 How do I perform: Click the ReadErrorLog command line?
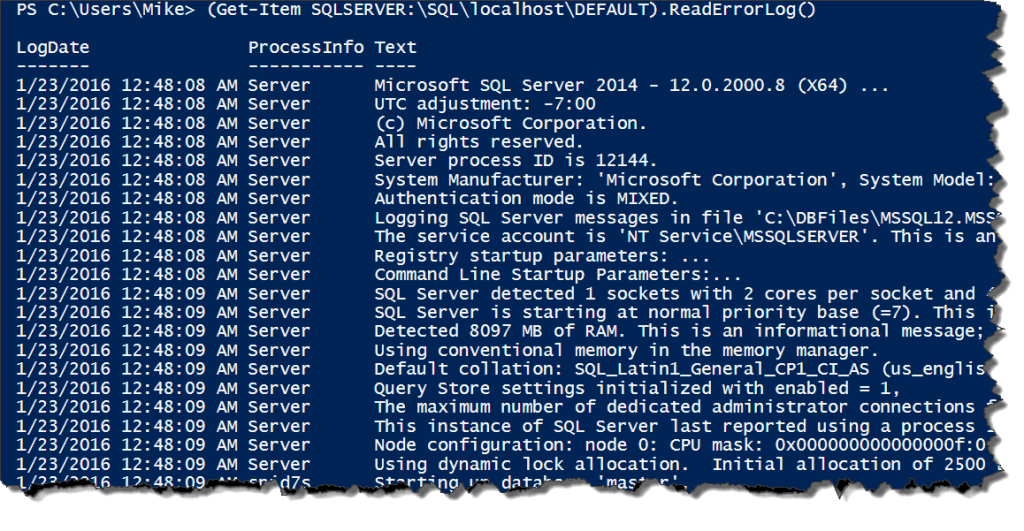coord(416,10)
